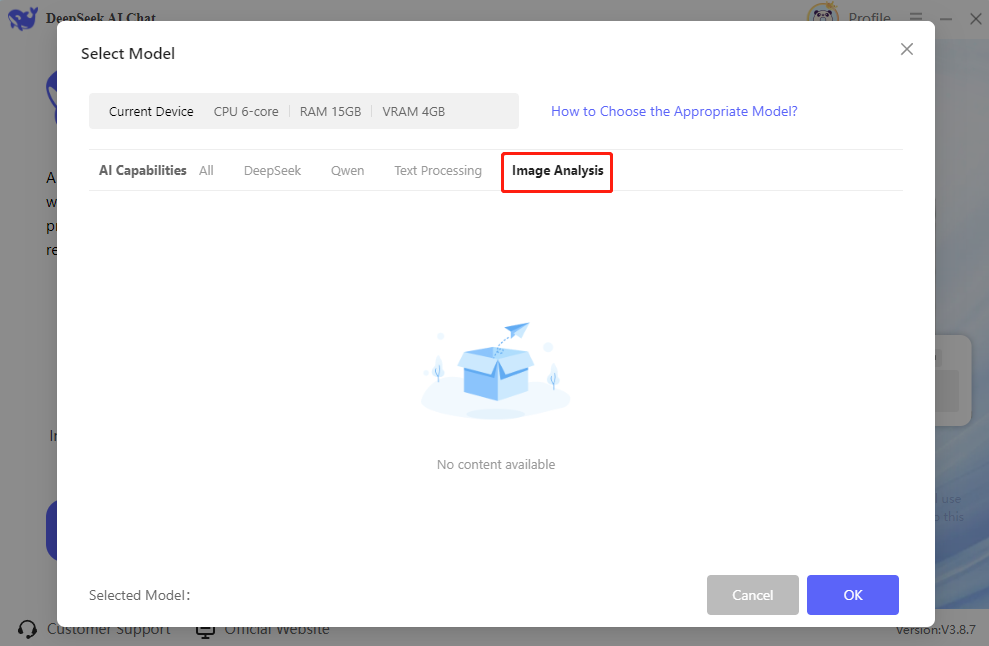The image size is (989, 646).
Task: Click the DeepSeek whale logo icon
Action: (x=23, y=18)
